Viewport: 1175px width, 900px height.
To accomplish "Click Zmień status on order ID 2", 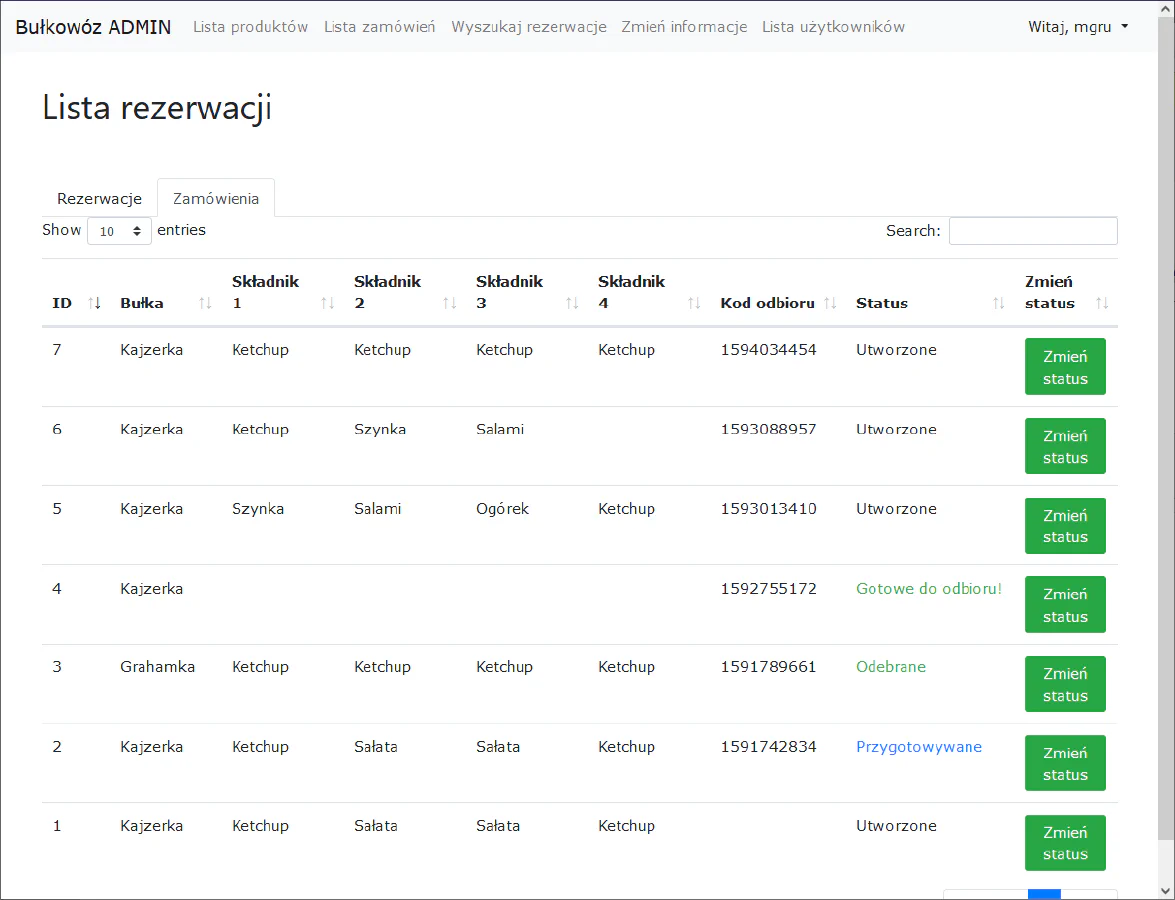I will (1064, 763).
